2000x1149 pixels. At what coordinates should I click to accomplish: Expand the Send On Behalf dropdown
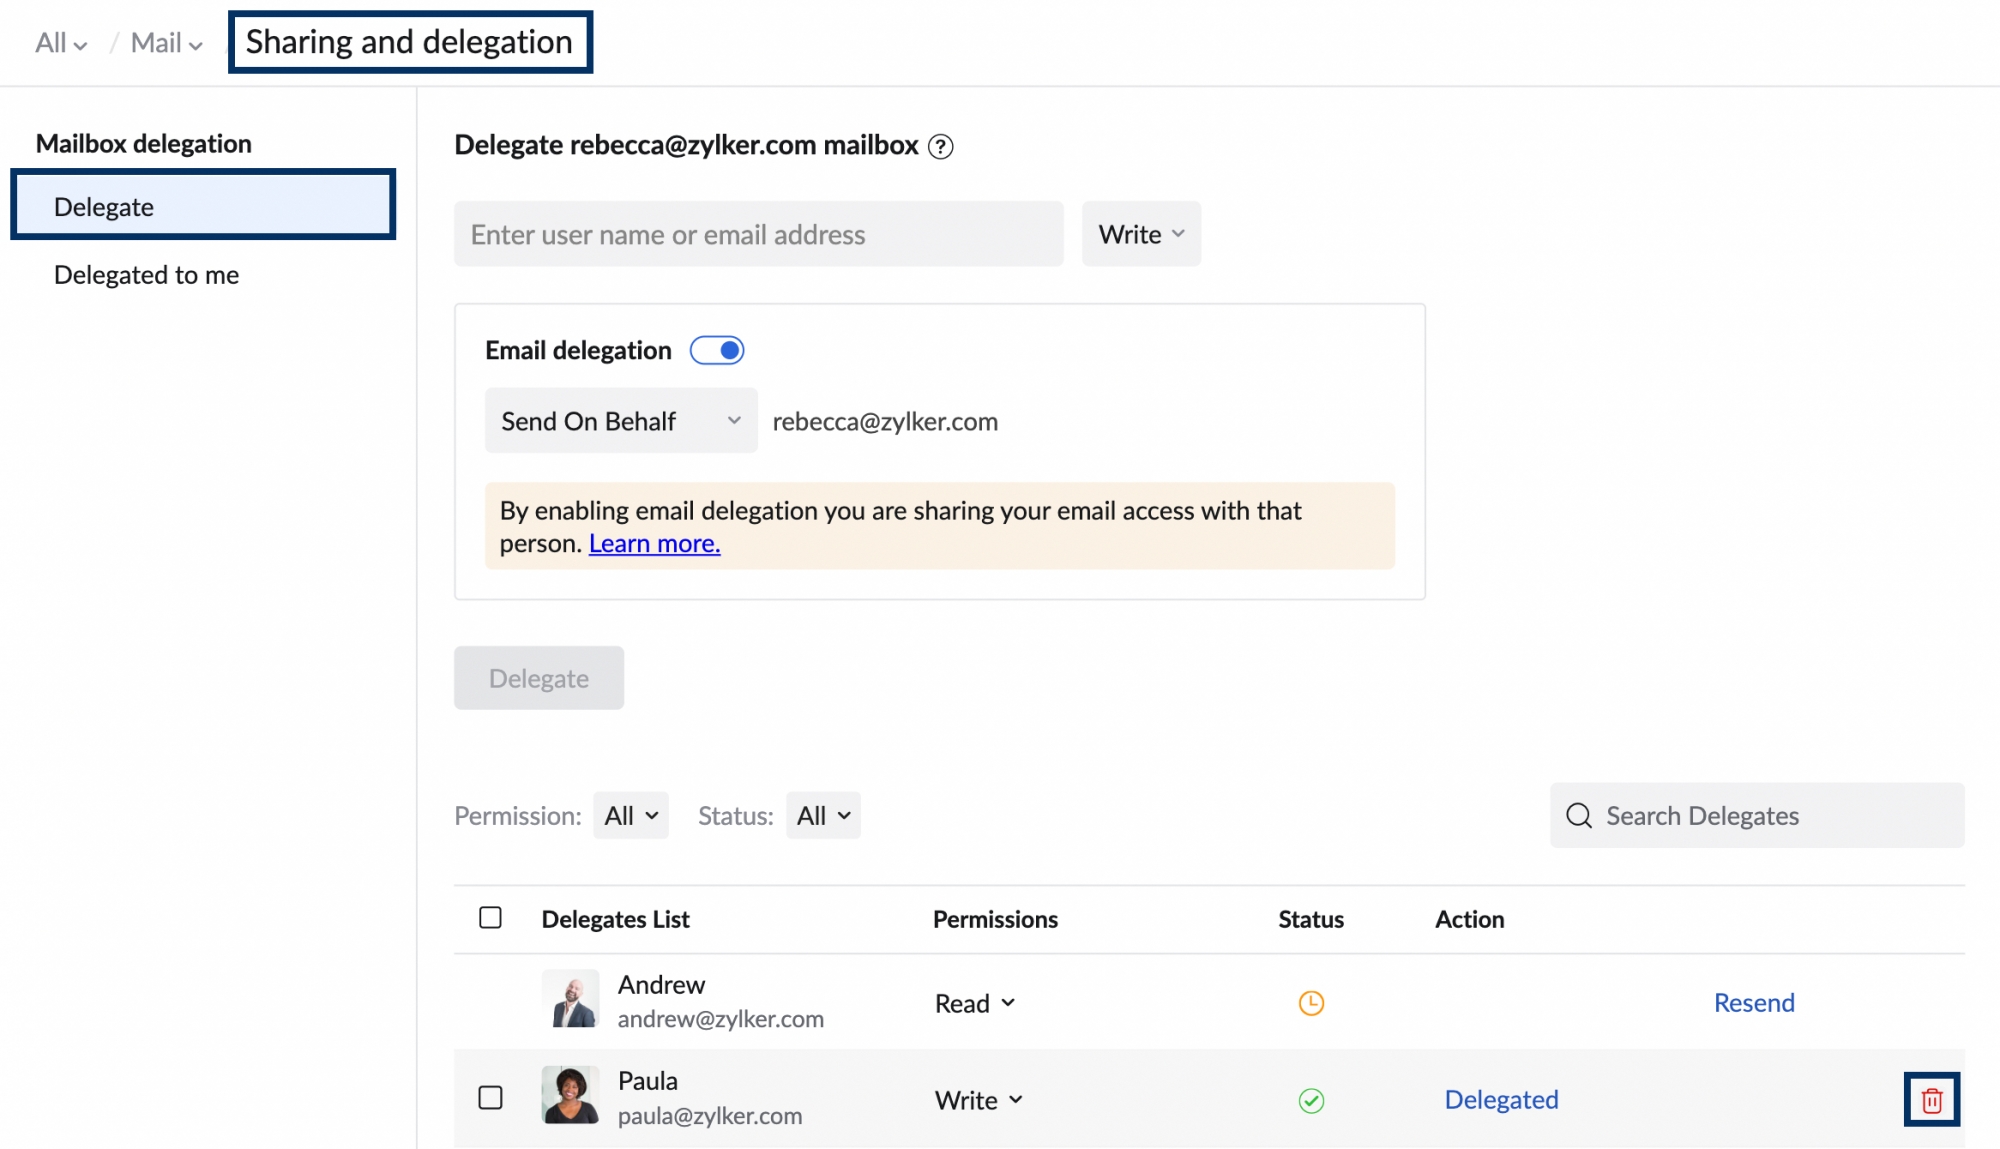(x=620, y=421)
